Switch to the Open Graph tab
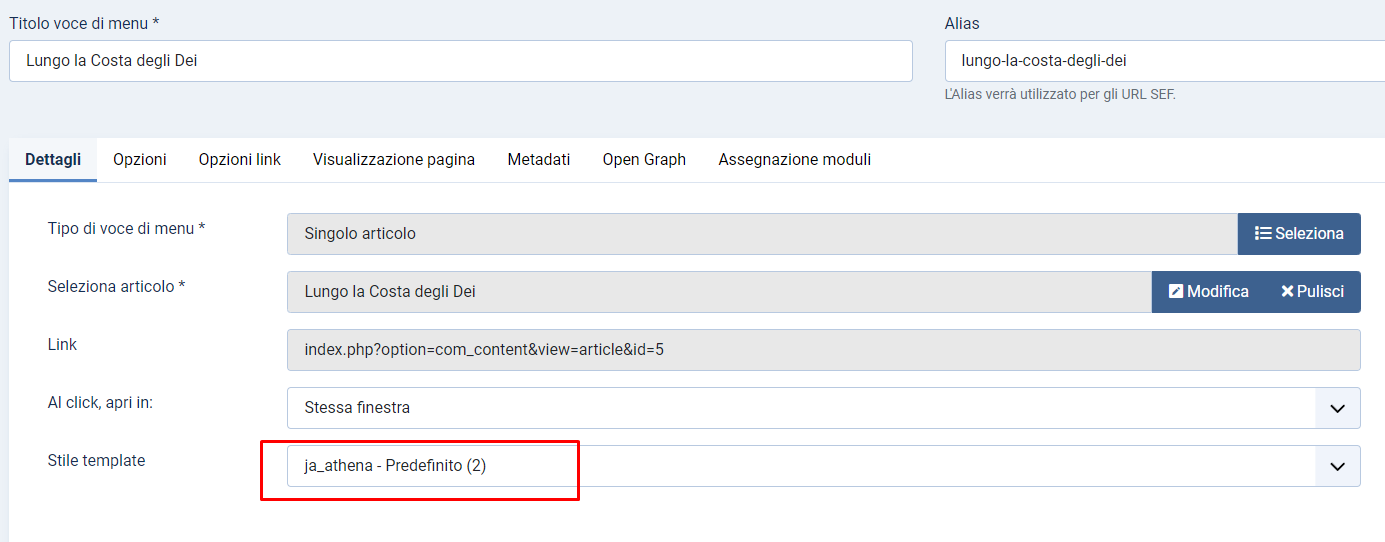Image resolution: width=1385 pixels, height=542 pixels. [x=644, y=160]
